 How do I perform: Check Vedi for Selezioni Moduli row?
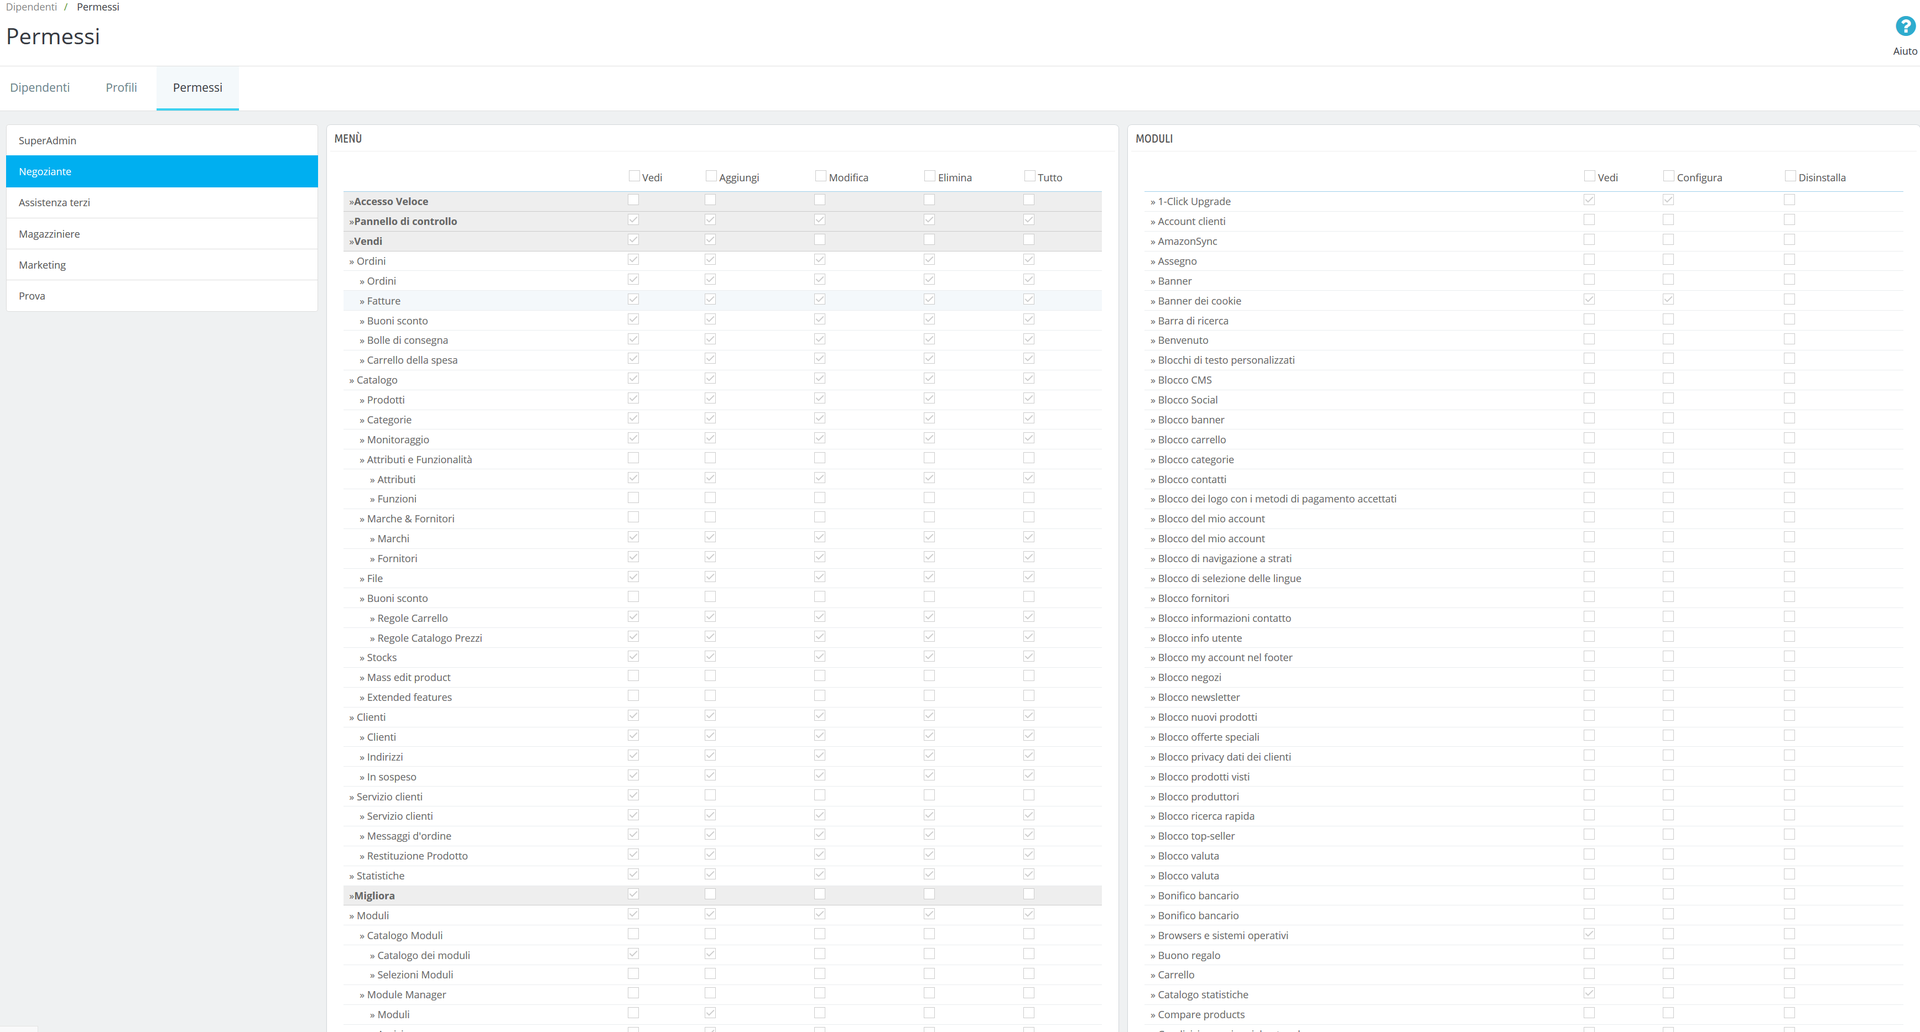click(633, 973)
